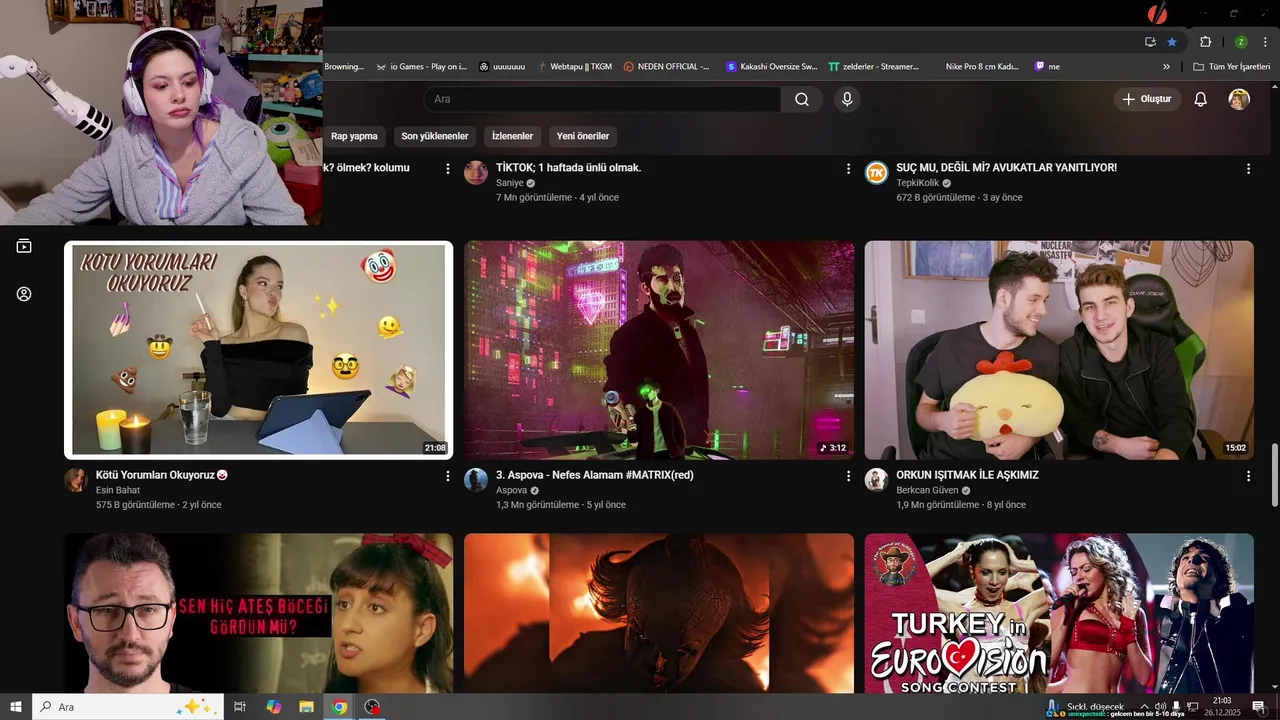This screenshot has width=1280, height=720.
Task: Click the Oluştur create button
Action: click(x=1147, y=99)
